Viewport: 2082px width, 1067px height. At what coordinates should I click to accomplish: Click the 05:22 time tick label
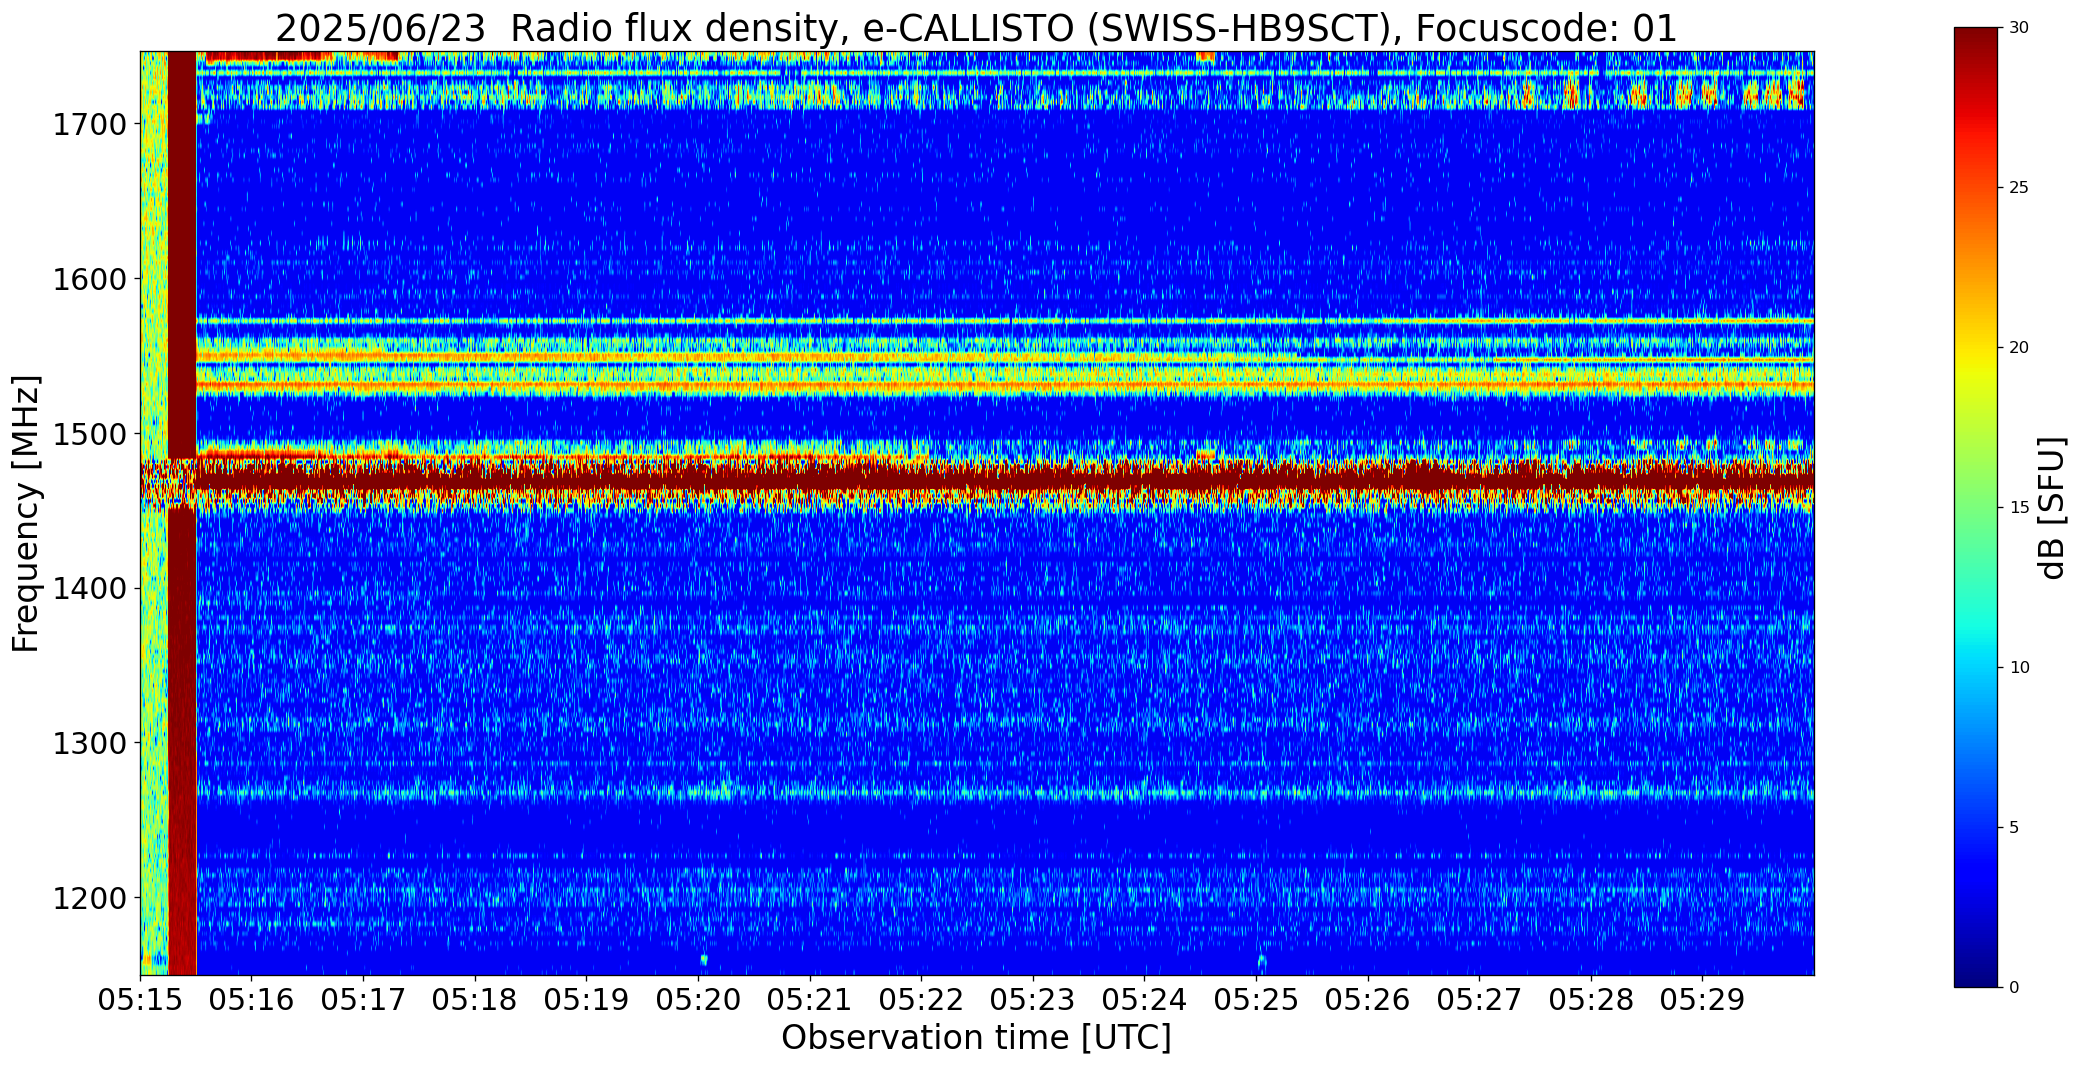(921, 1000)
